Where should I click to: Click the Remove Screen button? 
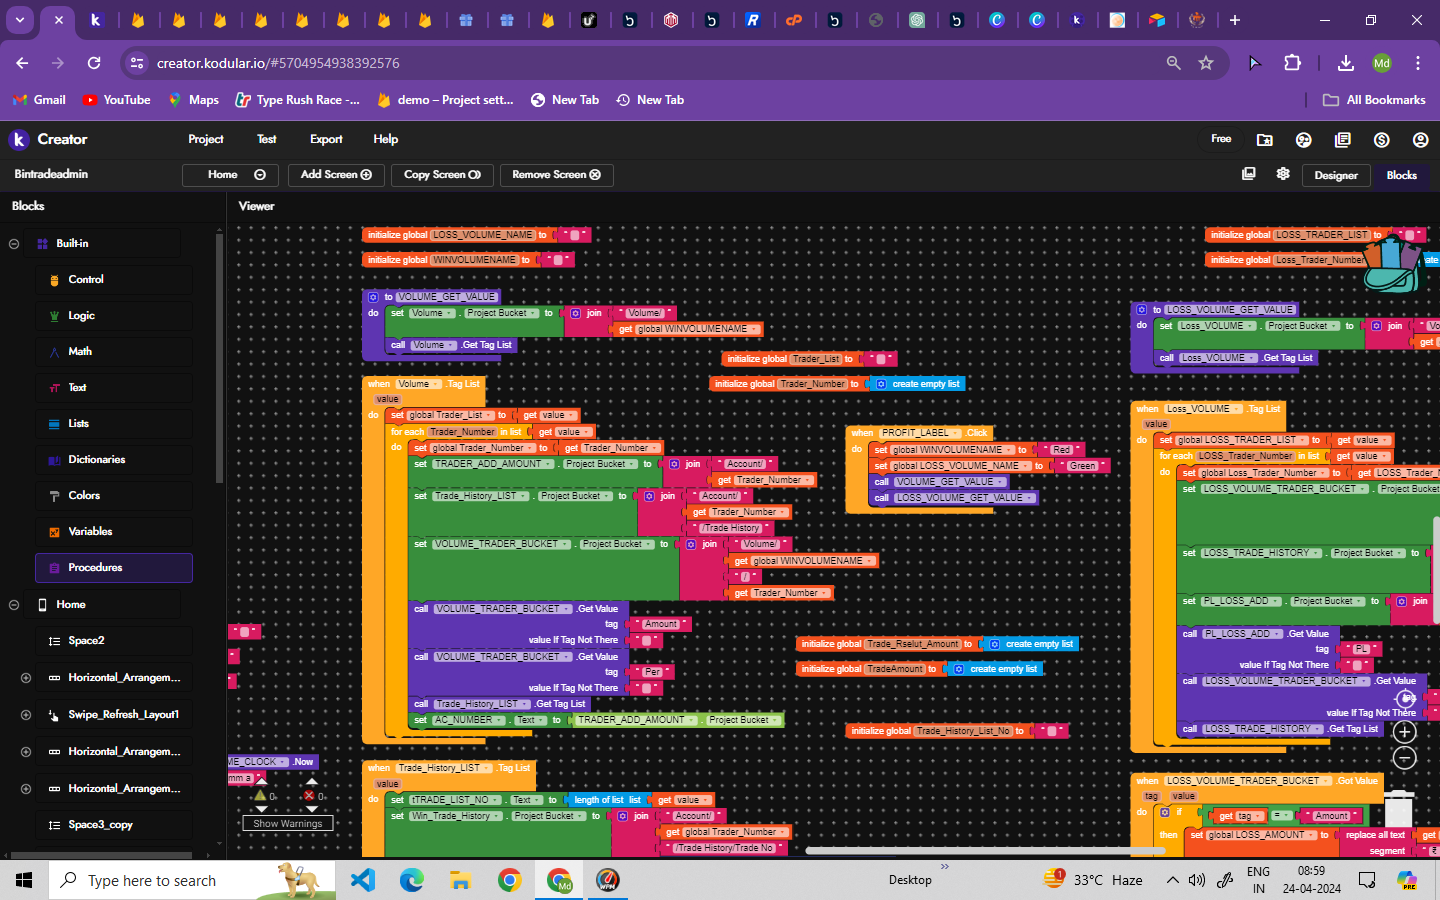tap(556, 175)
